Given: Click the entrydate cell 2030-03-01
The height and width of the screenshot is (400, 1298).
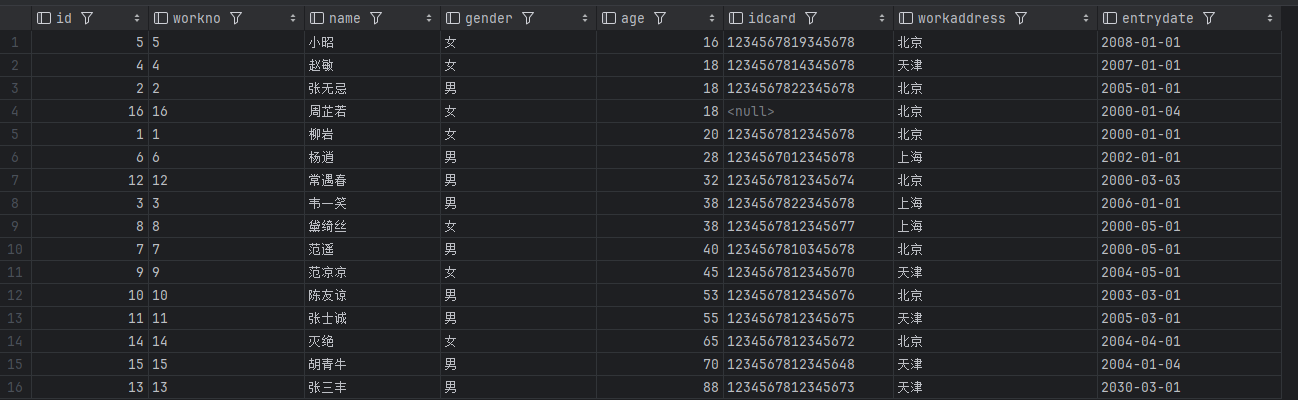Looking at the screenshot, I should 1140,387.
